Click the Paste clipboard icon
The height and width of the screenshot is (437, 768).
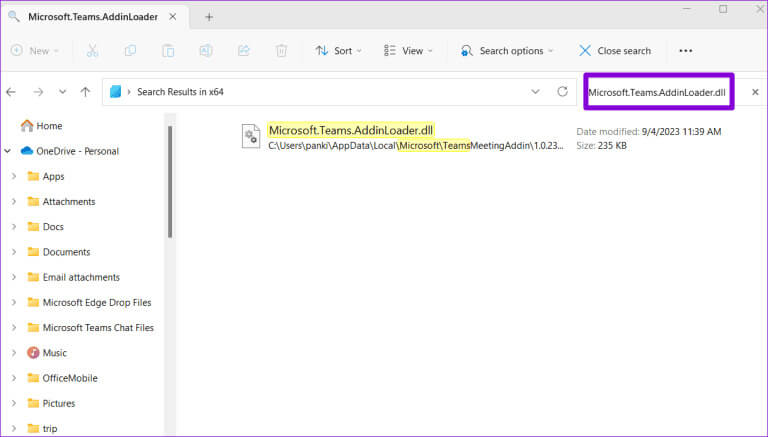(168, 50)
